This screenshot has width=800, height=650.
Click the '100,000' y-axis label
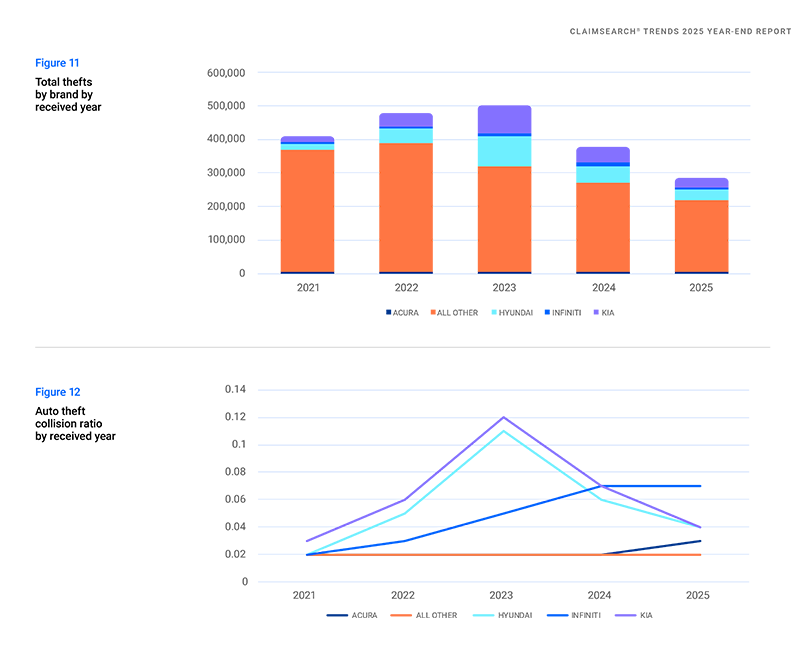pos(226,239)
